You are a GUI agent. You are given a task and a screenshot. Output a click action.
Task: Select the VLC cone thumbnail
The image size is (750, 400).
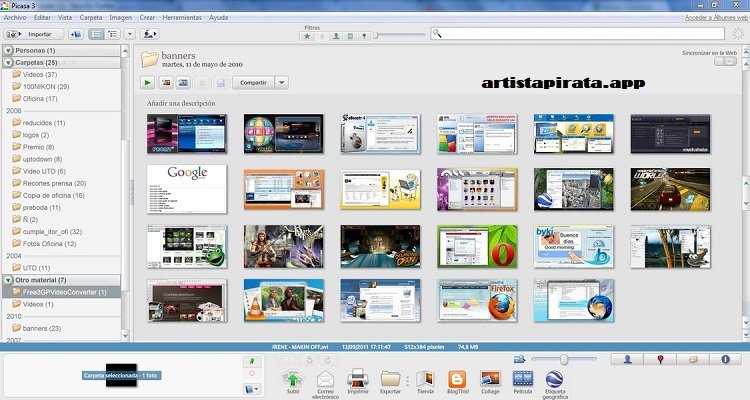click(x=284, y=300)
